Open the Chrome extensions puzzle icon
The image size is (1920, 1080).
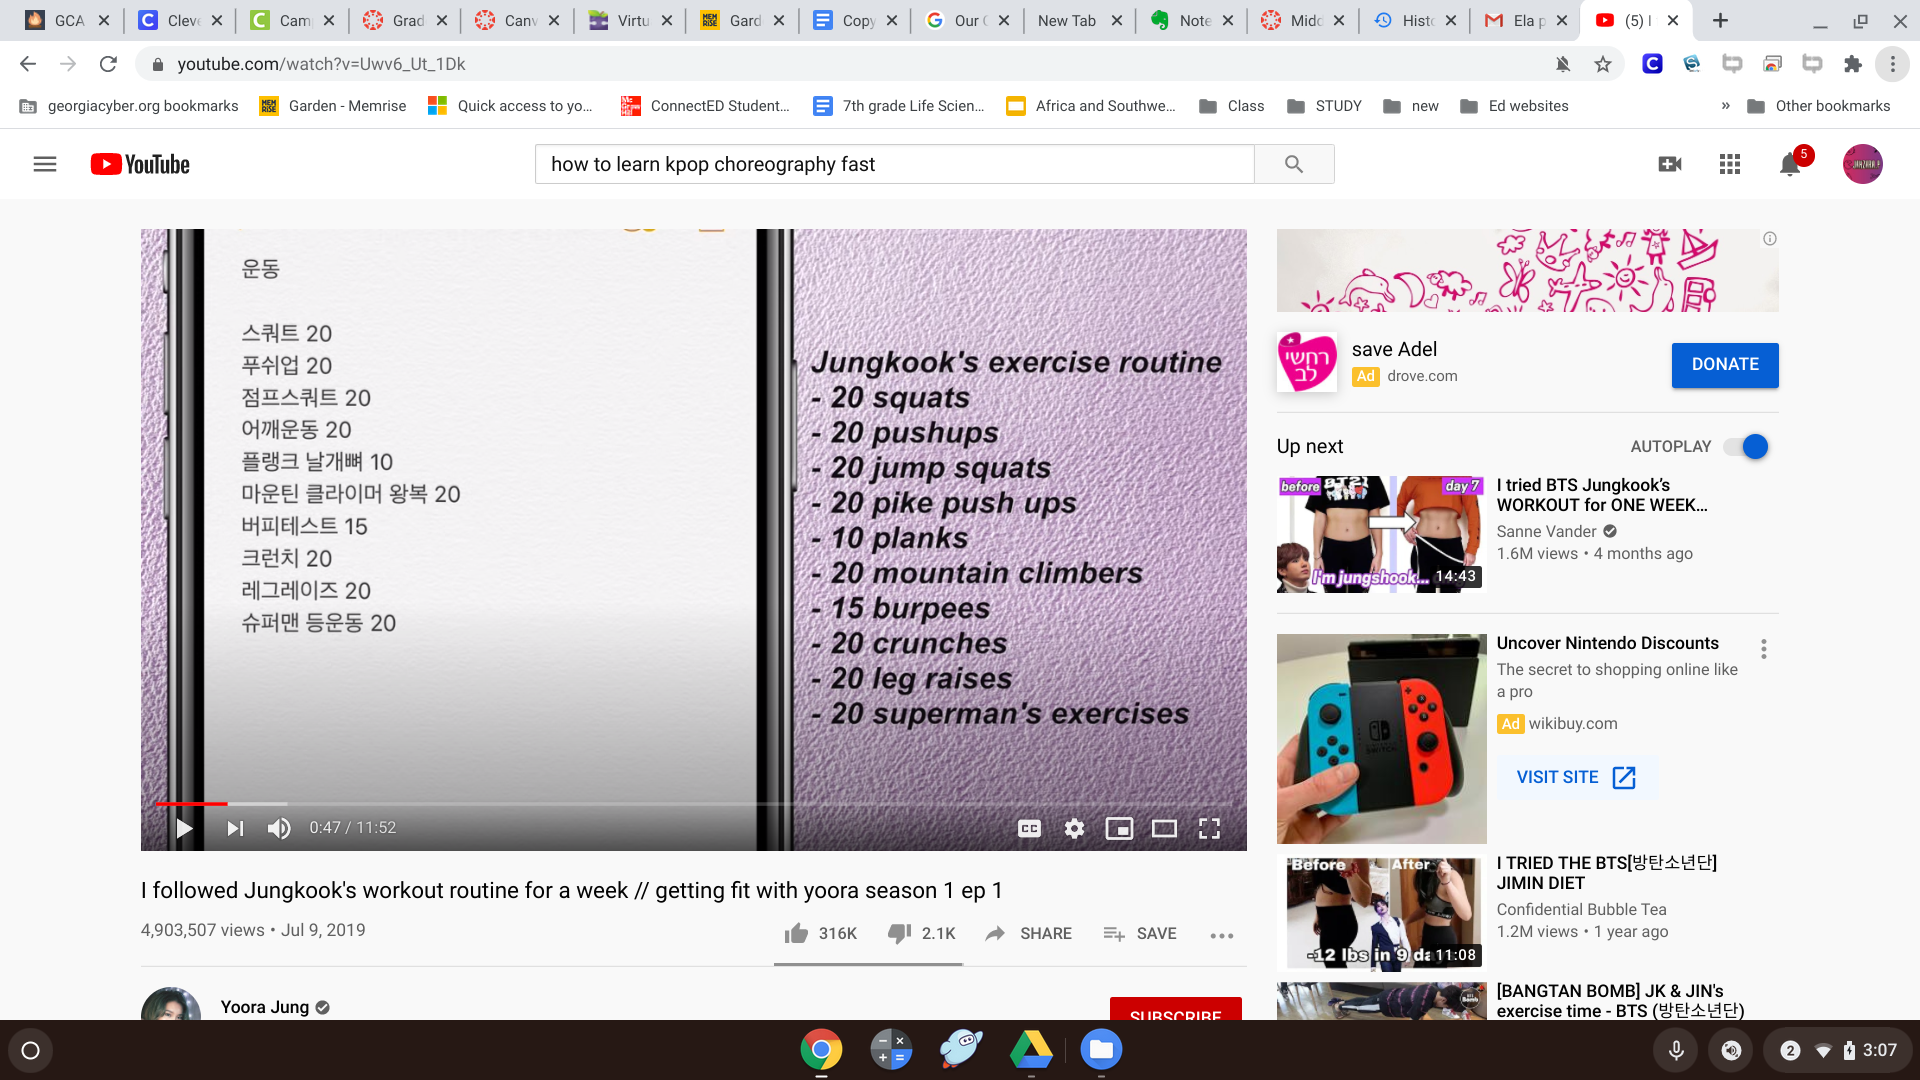click(x=1853, y=64)
